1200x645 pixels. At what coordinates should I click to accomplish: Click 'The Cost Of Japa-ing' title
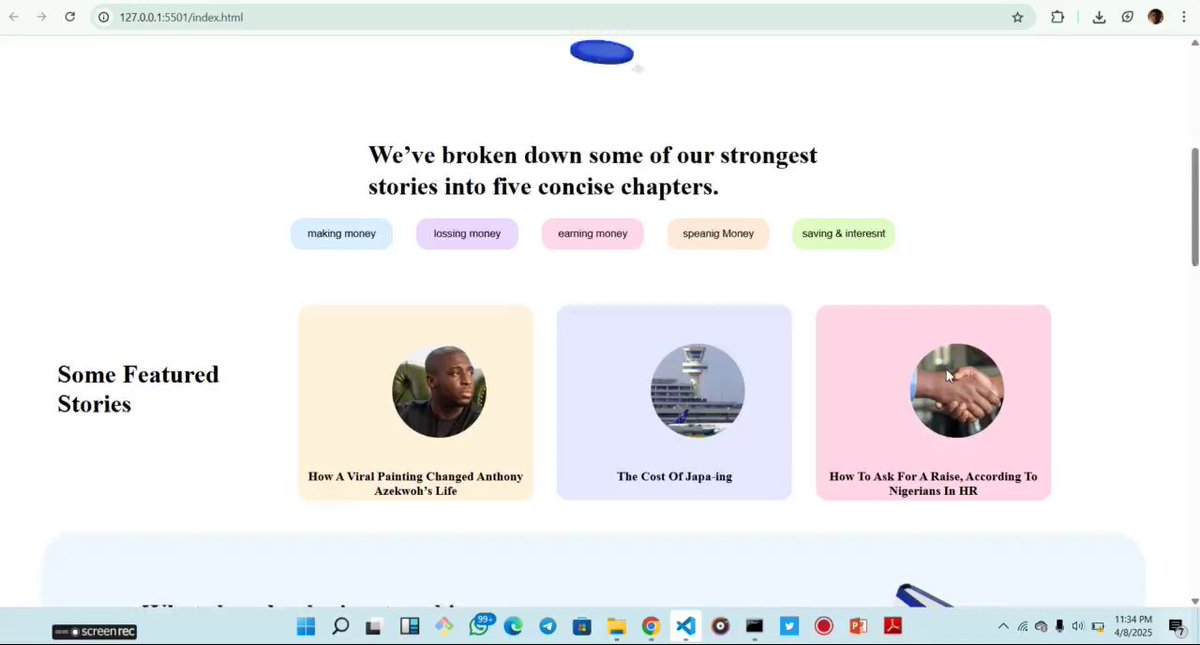tap(674, 477)
